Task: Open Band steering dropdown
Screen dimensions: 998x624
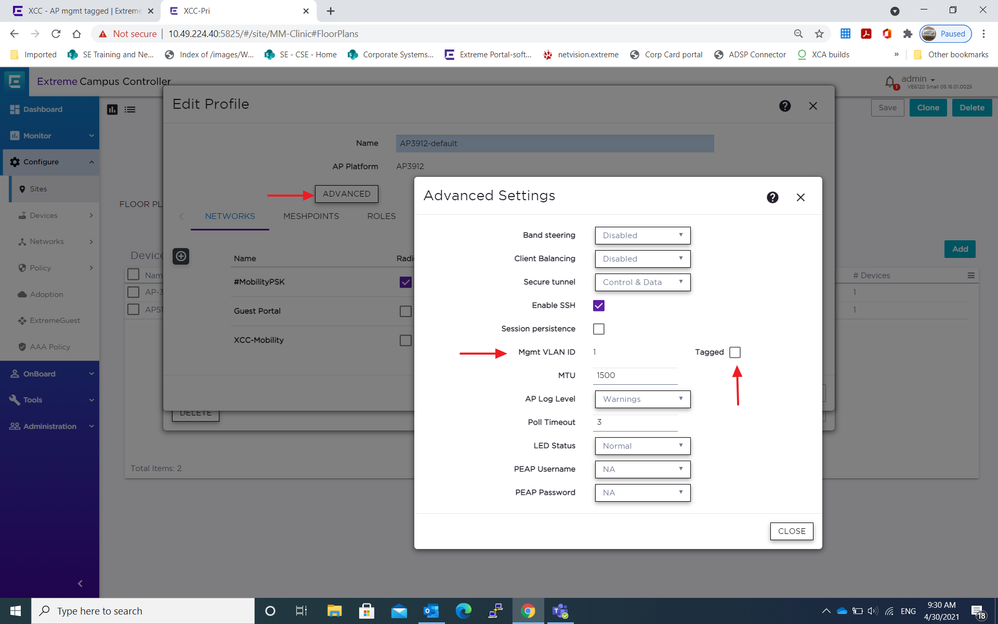Action: [x=642, y=236]
